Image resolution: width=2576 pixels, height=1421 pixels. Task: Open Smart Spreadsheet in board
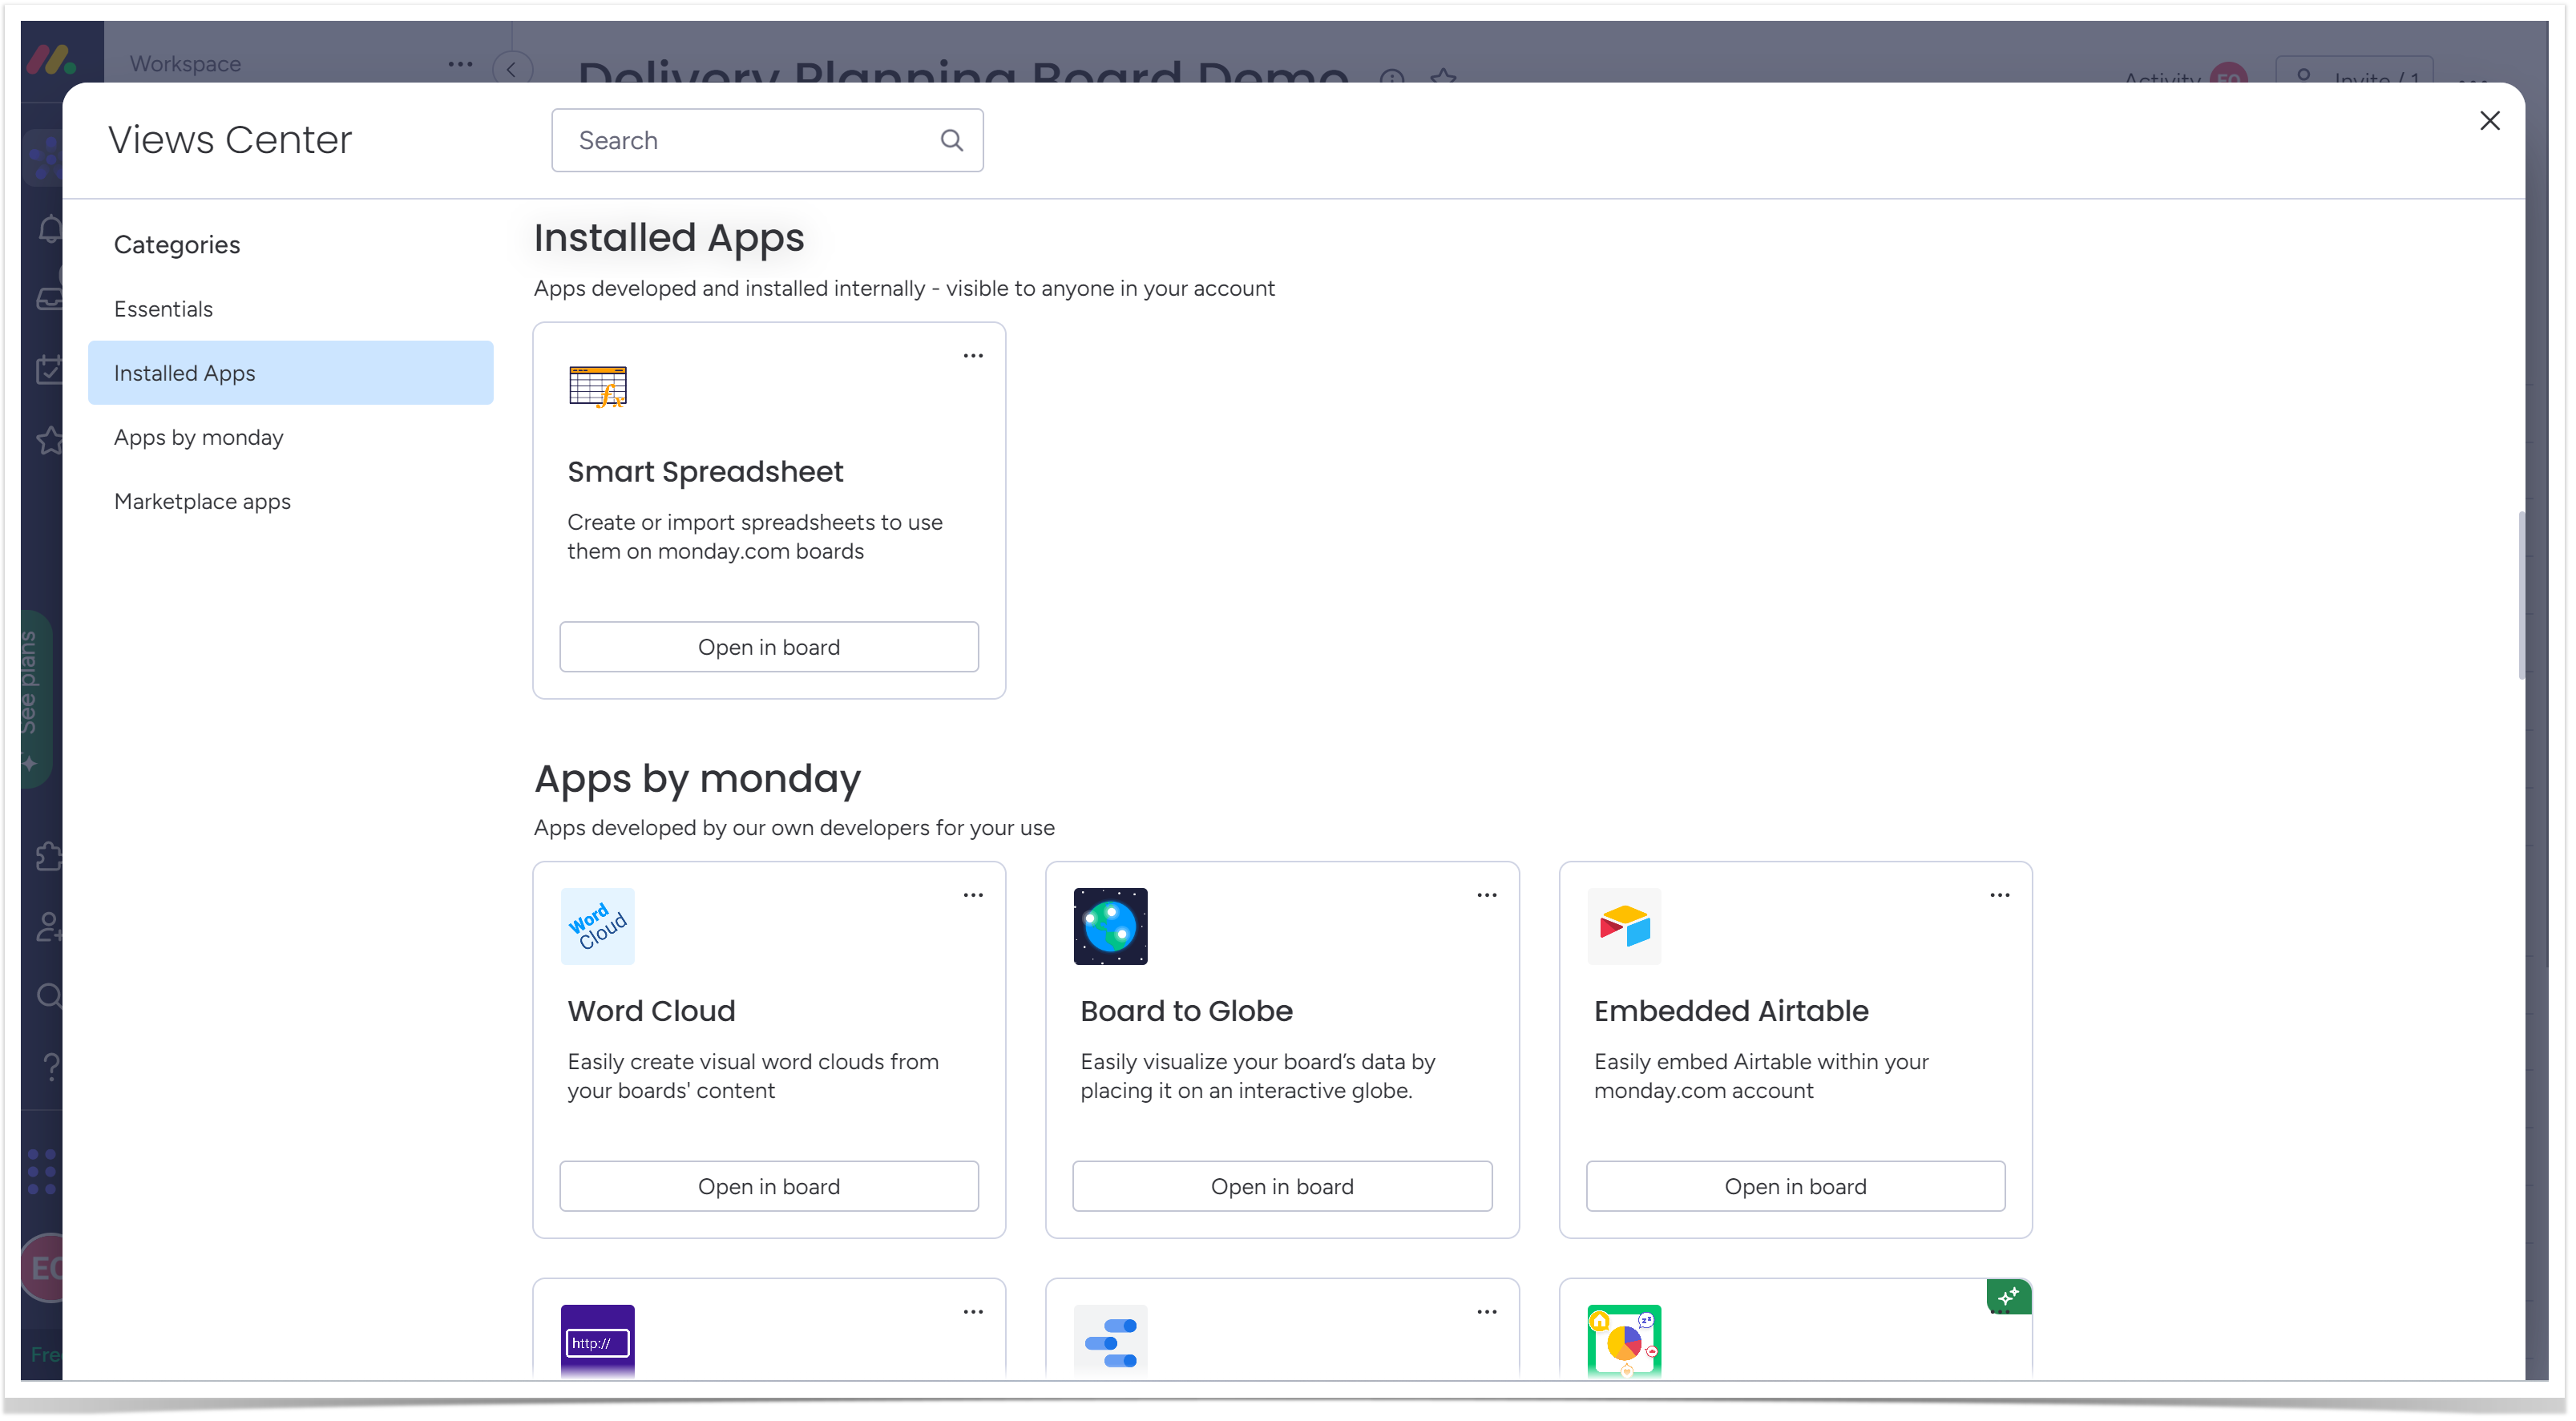(768, 647)
